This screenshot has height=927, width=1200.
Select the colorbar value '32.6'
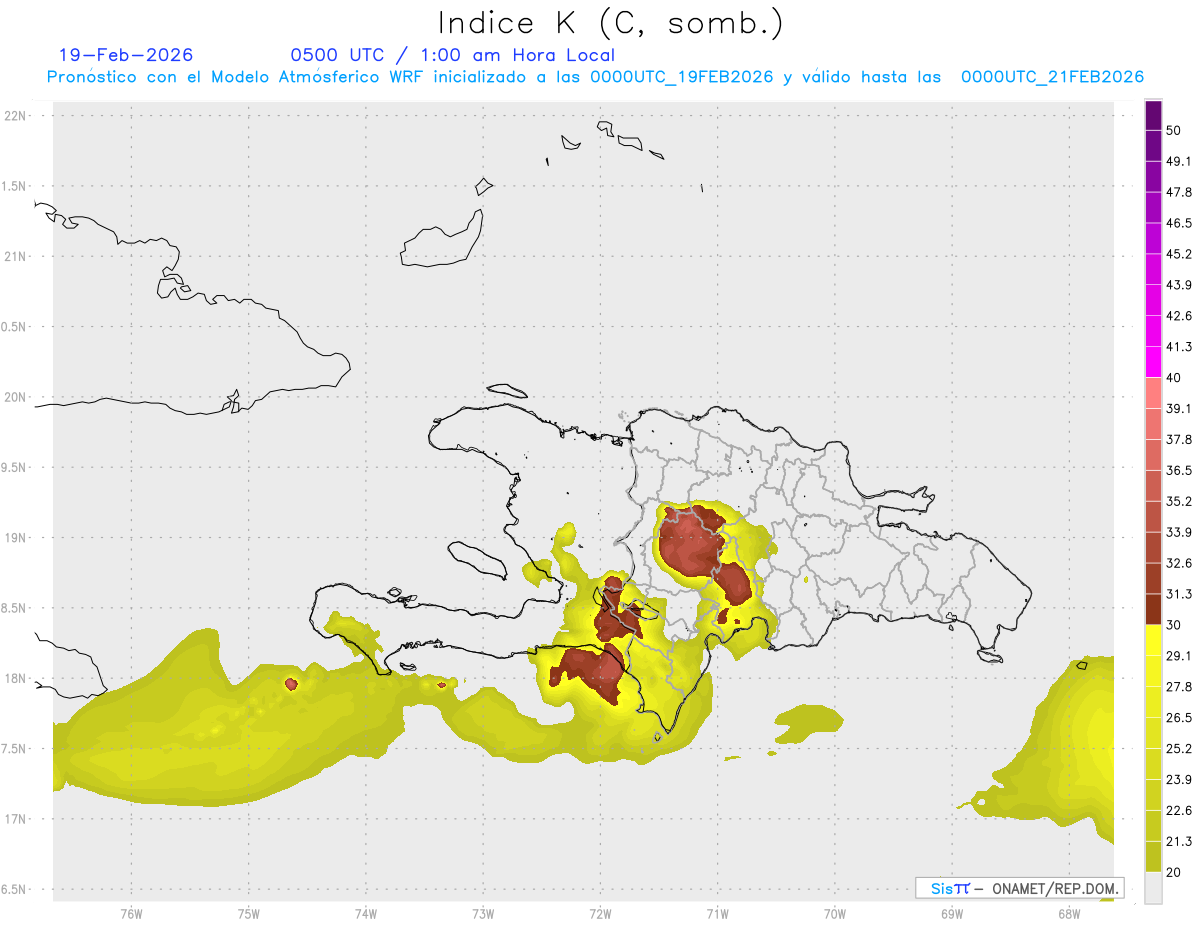(1179, 563)
